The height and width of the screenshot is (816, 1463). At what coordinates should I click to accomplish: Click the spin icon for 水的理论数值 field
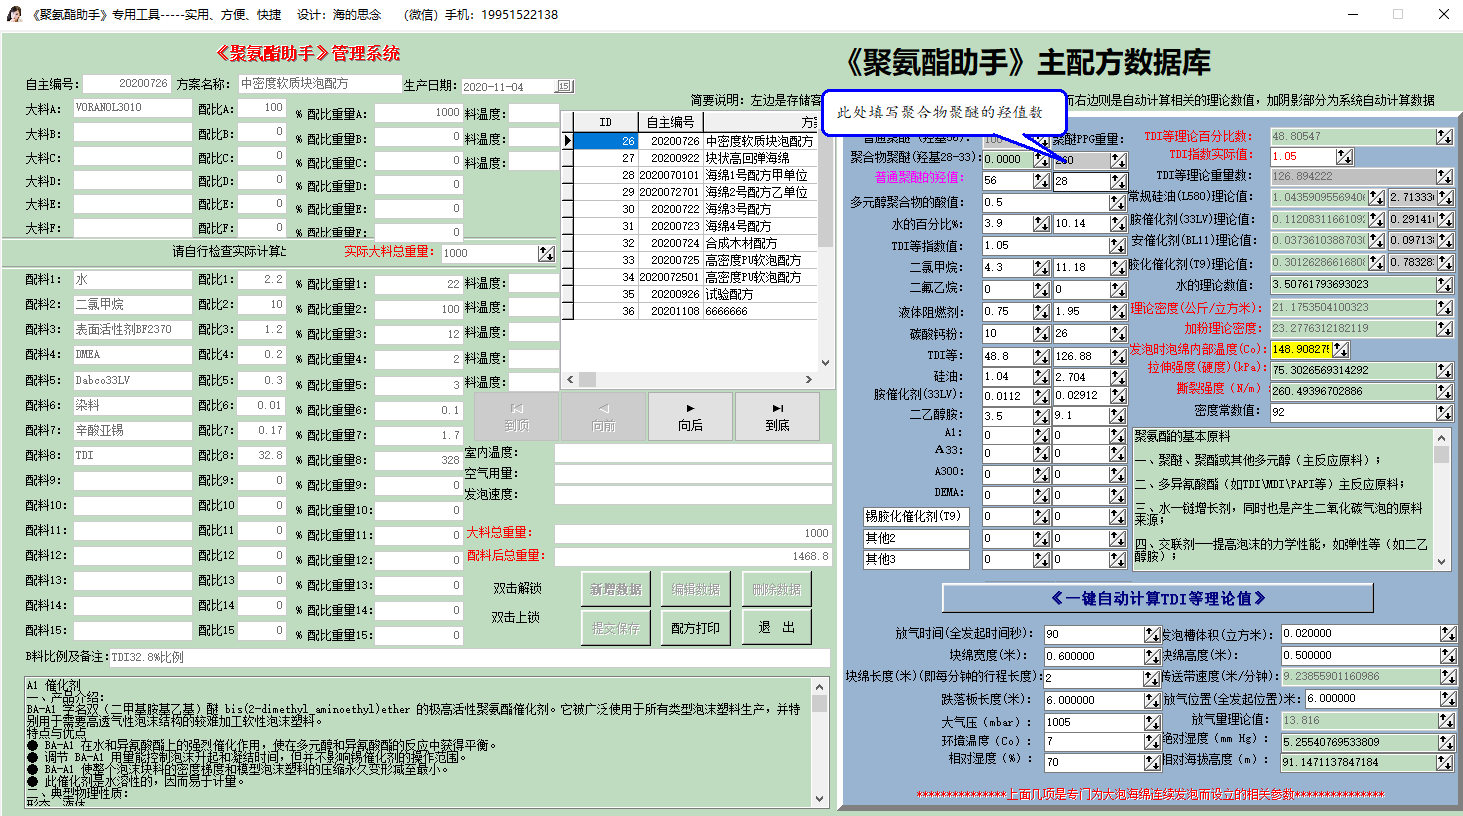pyautogui.click(x=1444, y=285)
